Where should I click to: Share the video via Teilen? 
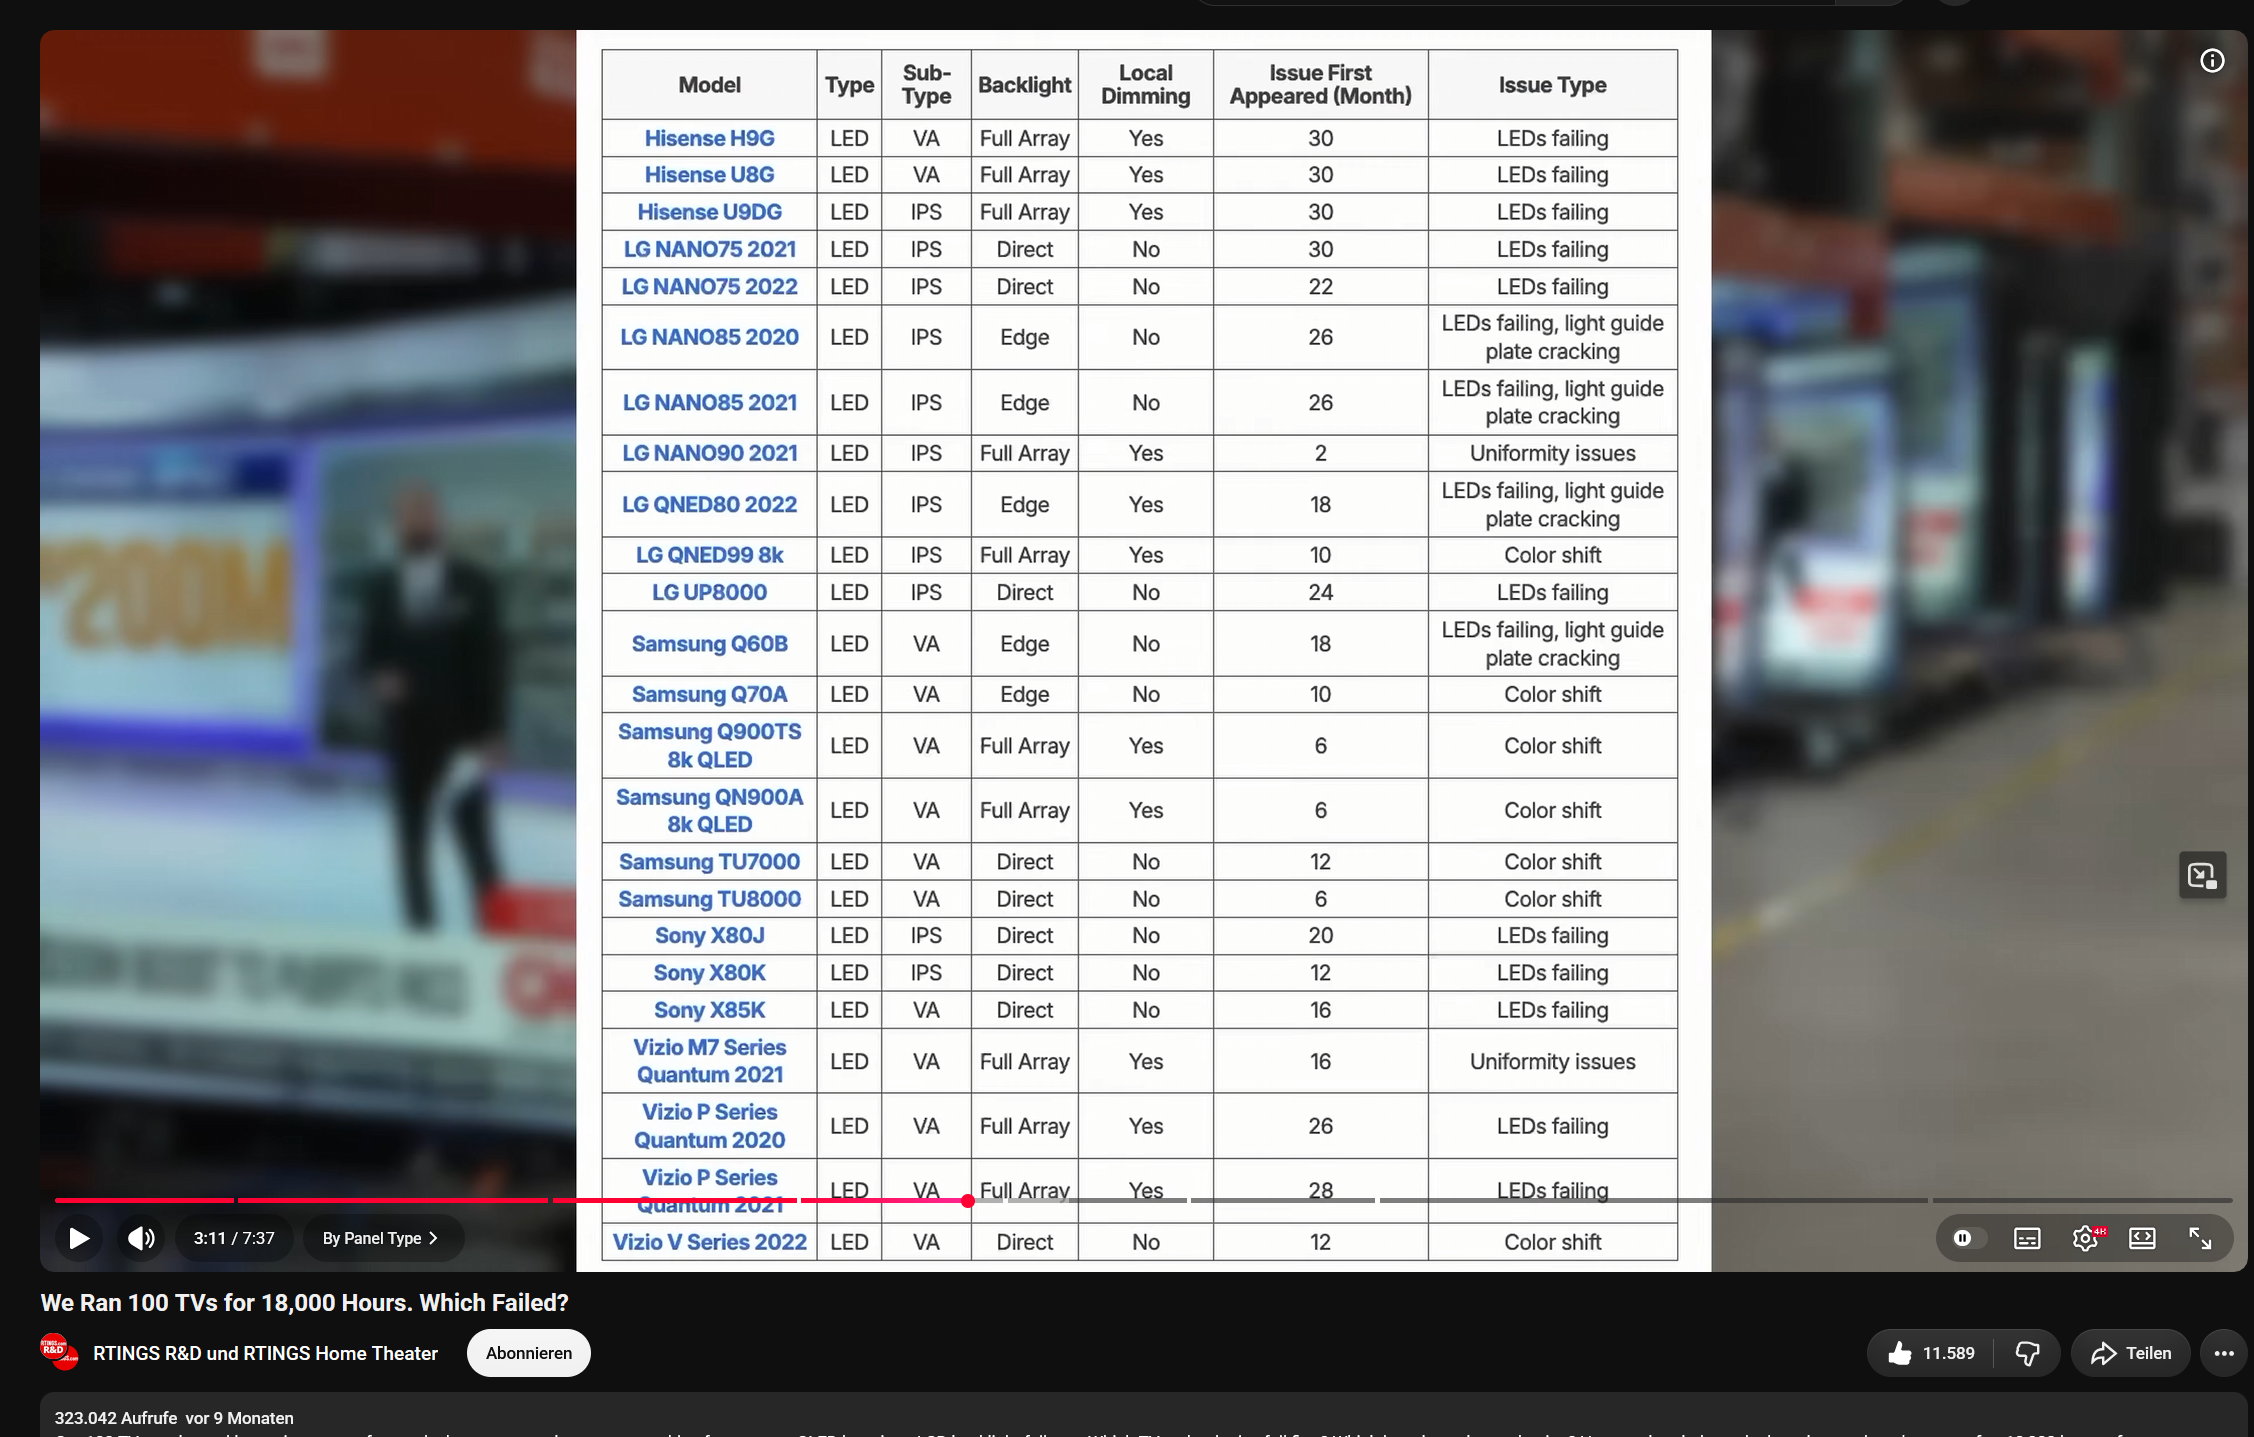pos(2130,1353)
